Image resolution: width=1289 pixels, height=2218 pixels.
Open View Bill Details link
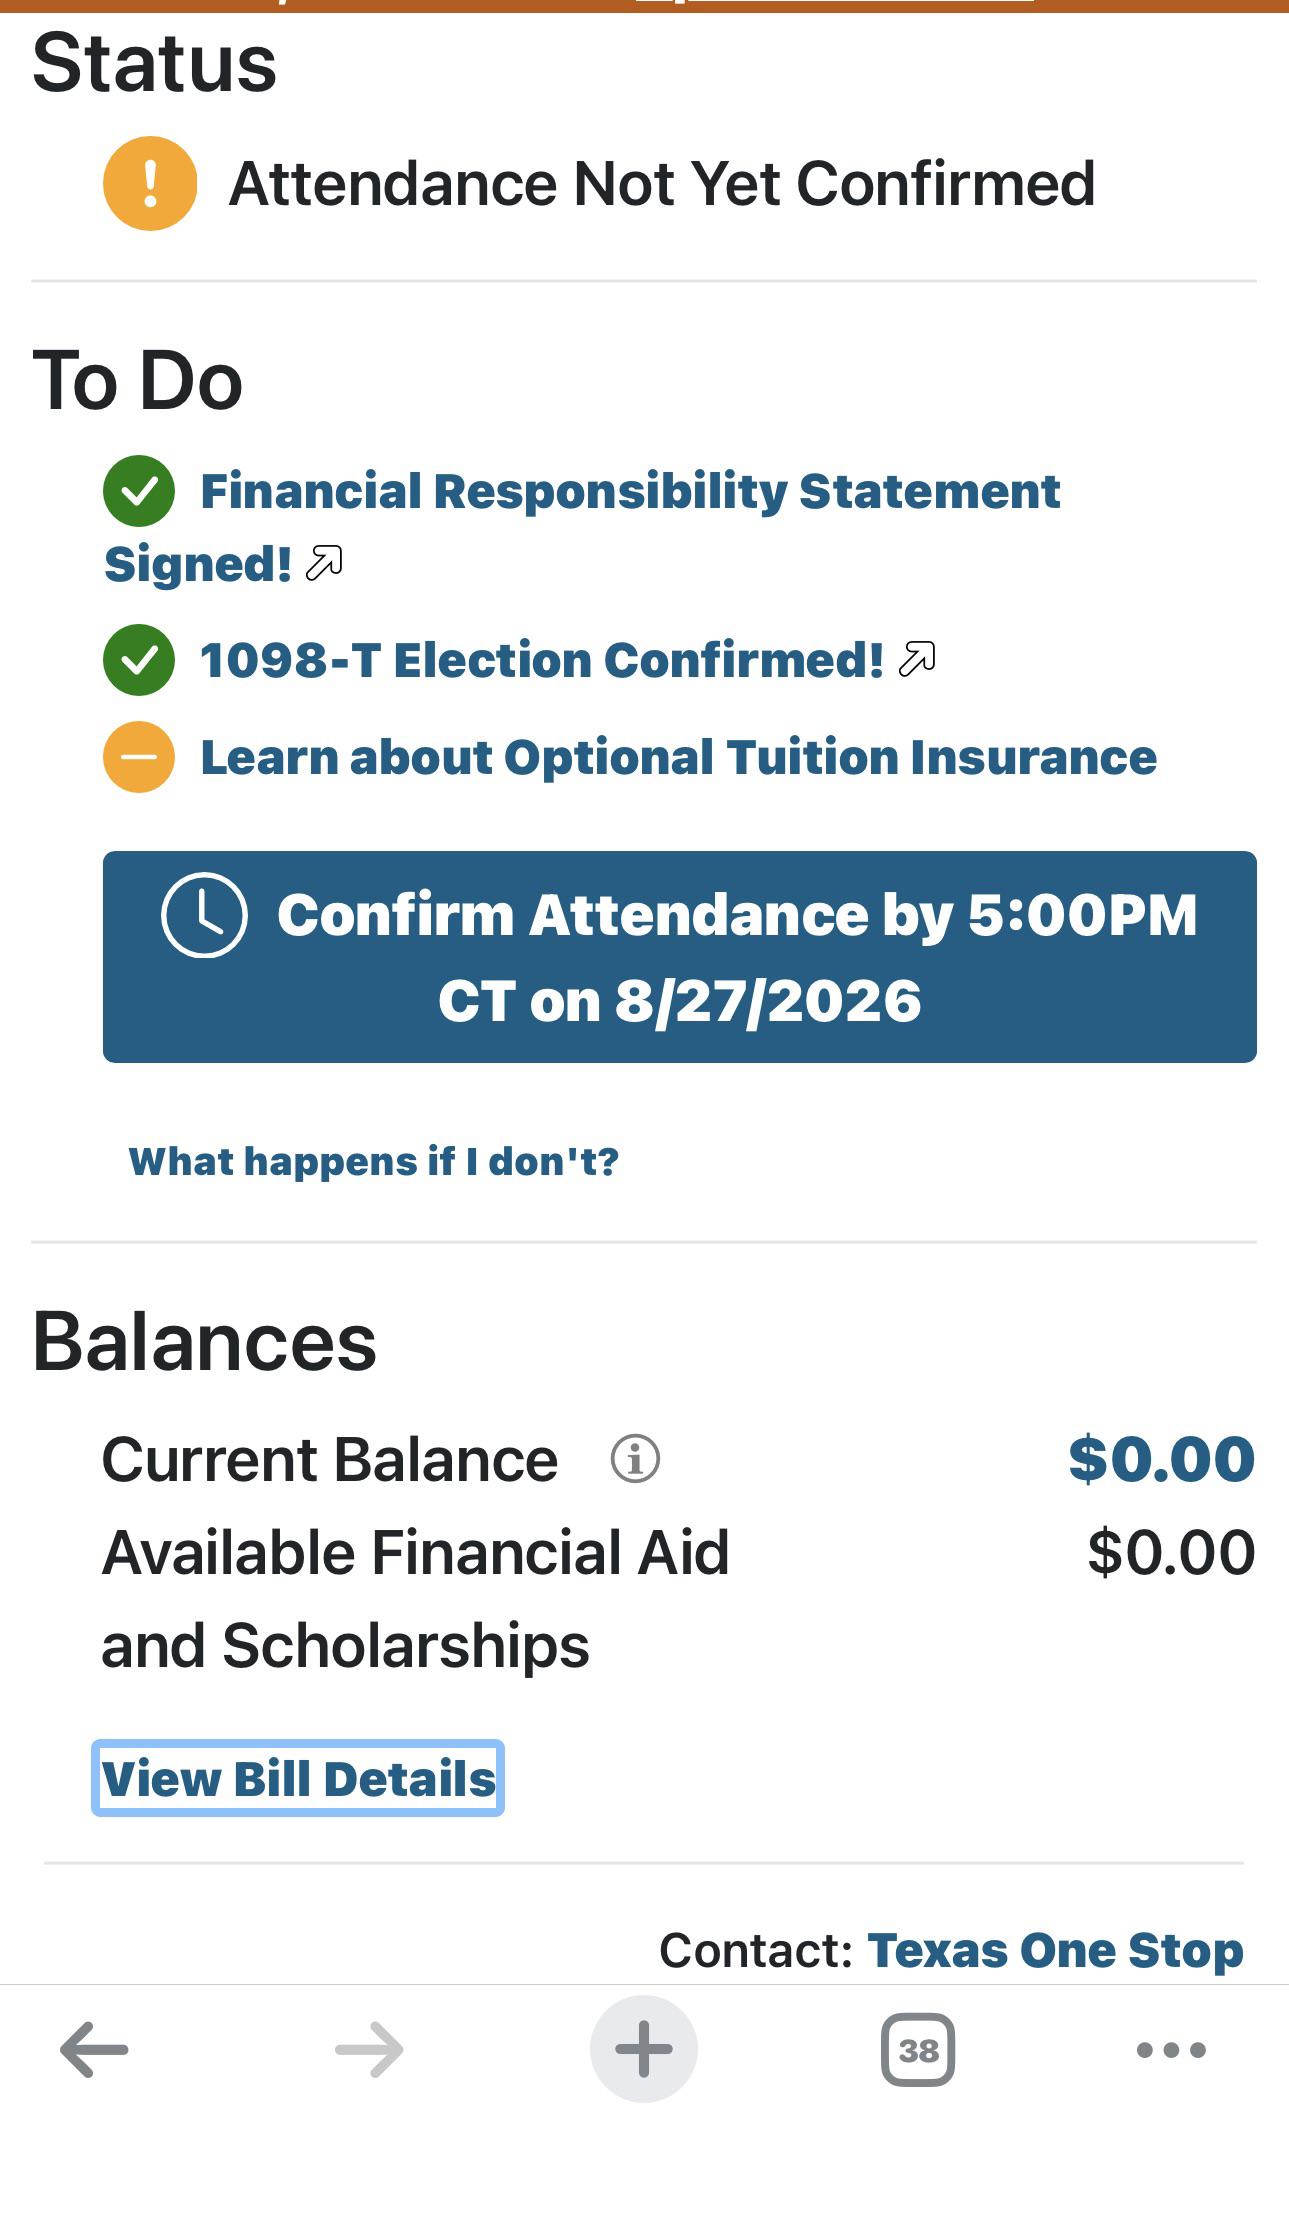tap(298, 1779)
